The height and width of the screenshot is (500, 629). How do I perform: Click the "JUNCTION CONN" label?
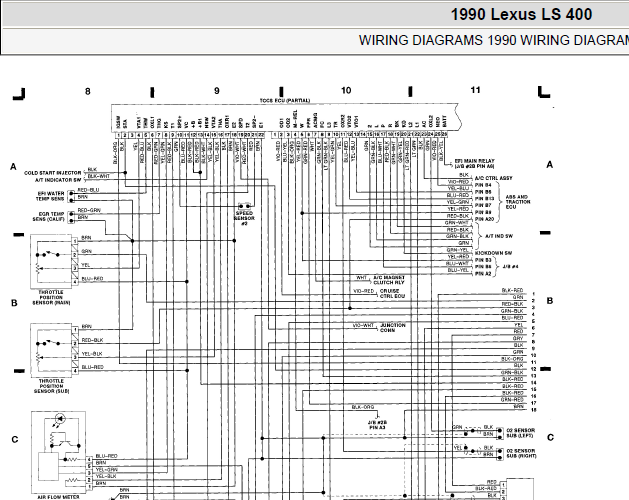pyautogui.click(x=393, y=327)
